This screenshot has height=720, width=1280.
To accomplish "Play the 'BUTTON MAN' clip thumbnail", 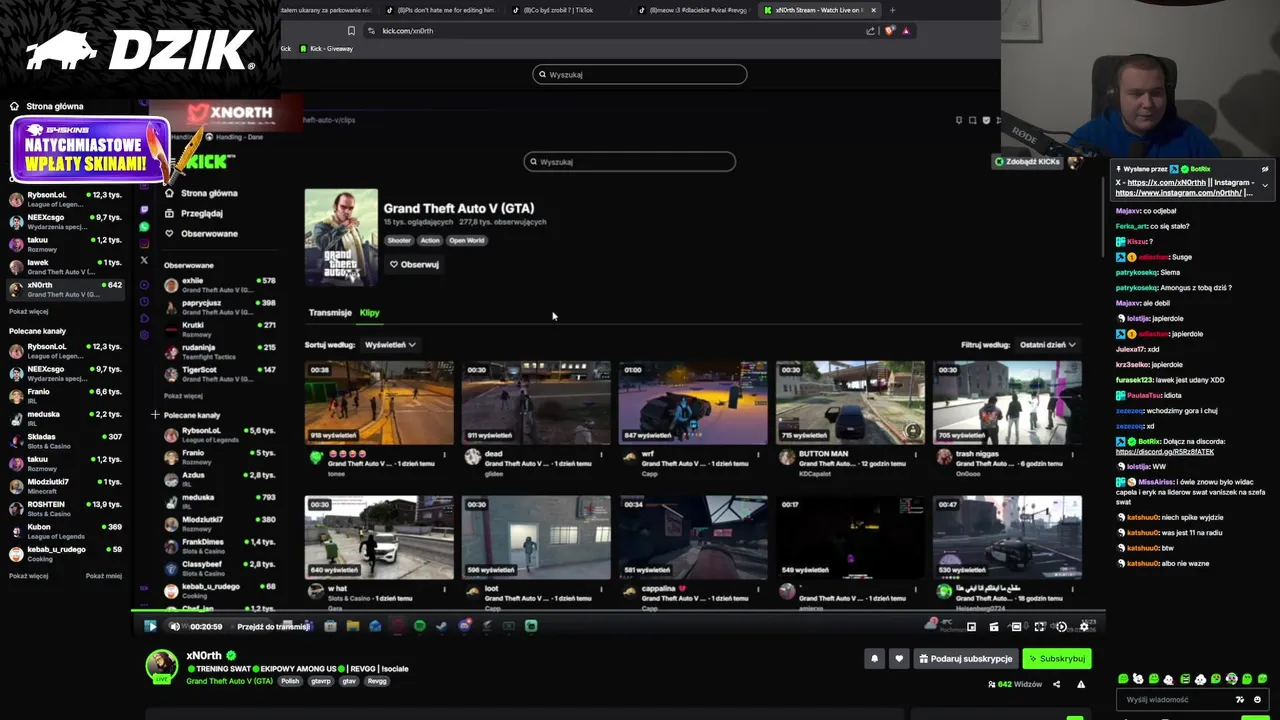I will [x=850, y=403].
